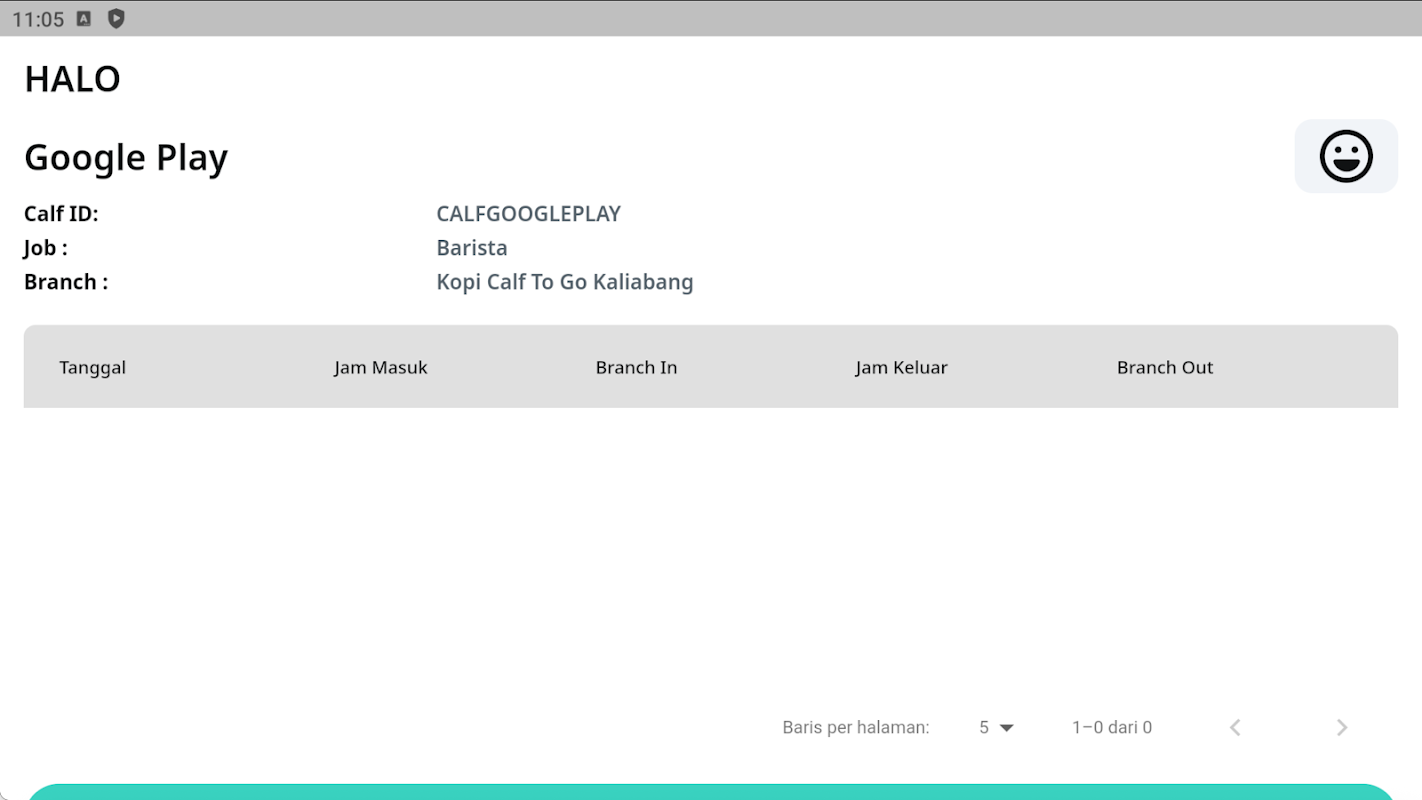Tap the status bar 'A' notification icon
Screen dimensions: 1422x800
click(x=84, y=18)
